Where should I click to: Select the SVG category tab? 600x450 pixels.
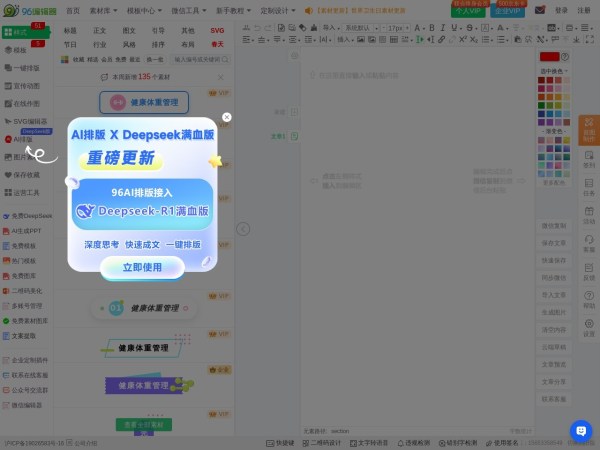[x=217, y=31]
